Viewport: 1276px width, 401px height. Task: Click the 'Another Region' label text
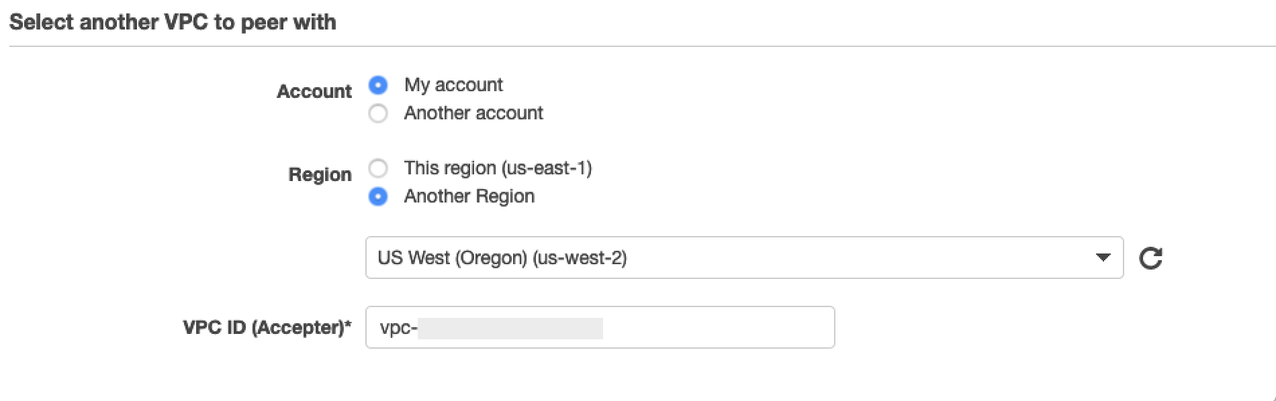(469, 196)
